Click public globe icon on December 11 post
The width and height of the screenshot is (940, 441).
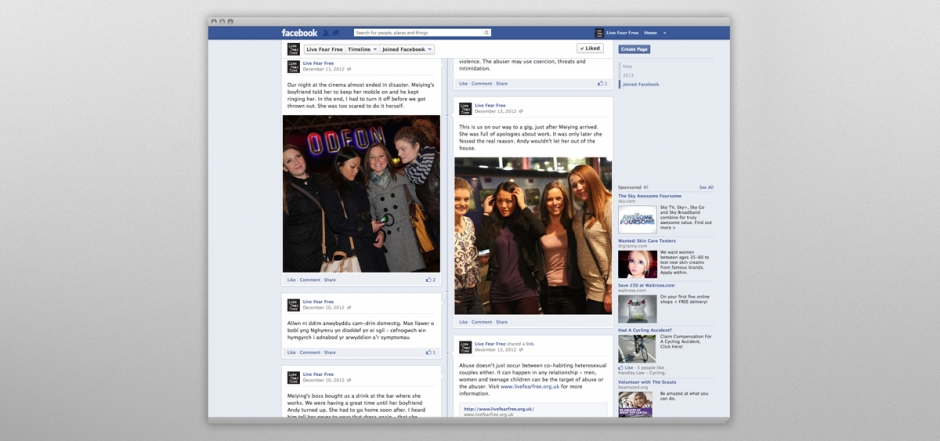[349, 69]
